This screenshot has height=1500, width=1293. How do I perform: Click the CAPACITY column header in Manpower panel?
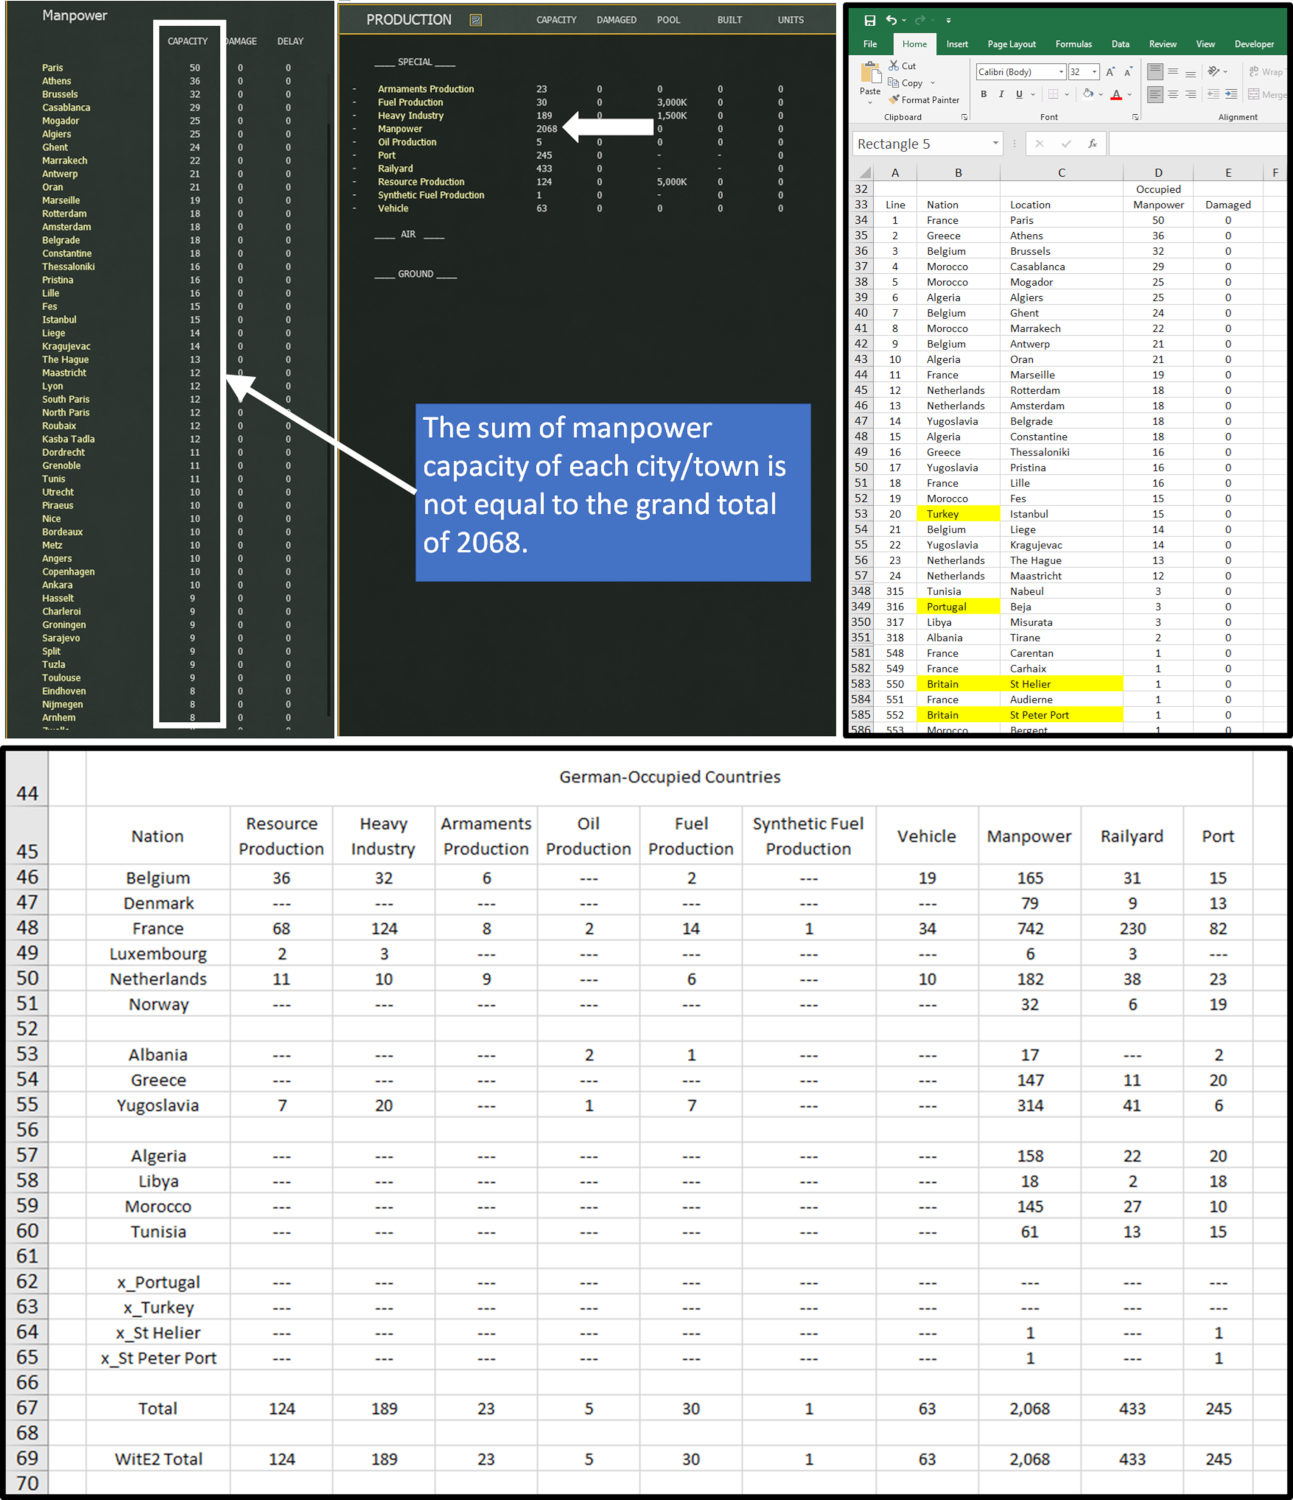[x=187, y=41]
